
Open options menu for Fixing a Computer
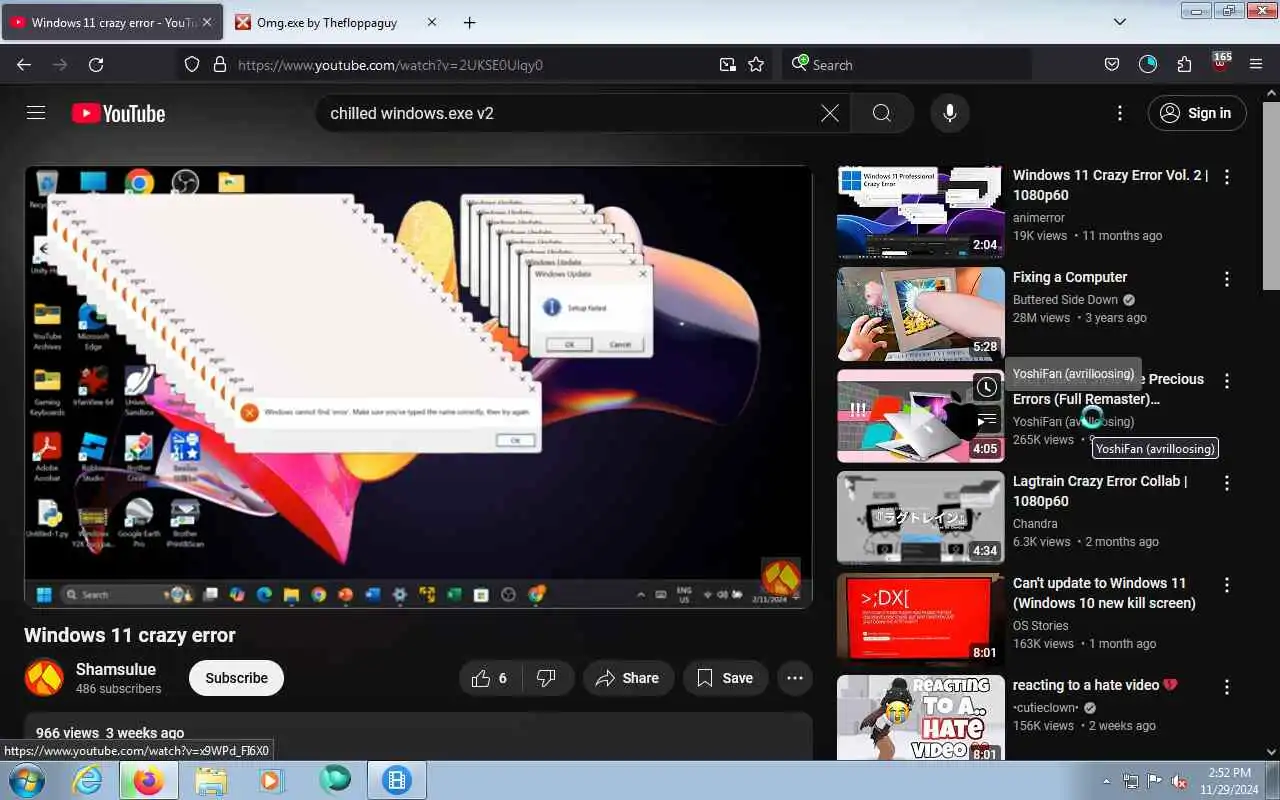[x=1227, y=279]
